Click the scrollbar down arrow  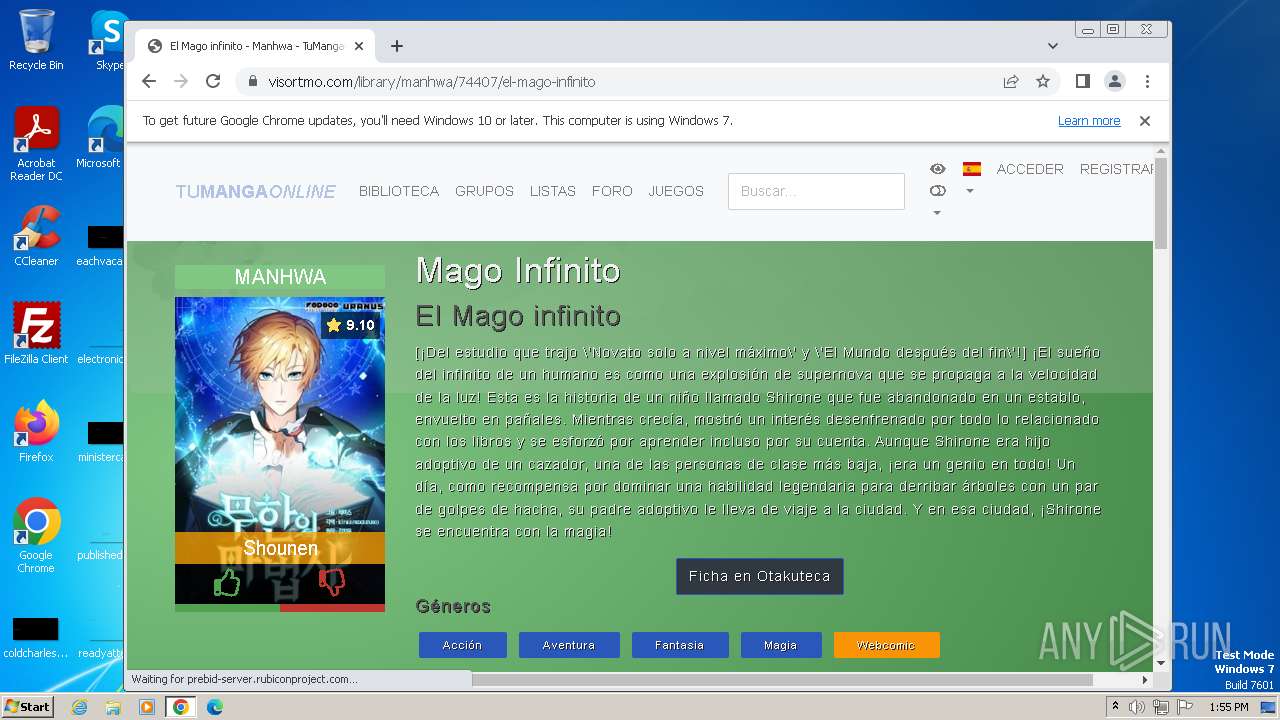1160,662
